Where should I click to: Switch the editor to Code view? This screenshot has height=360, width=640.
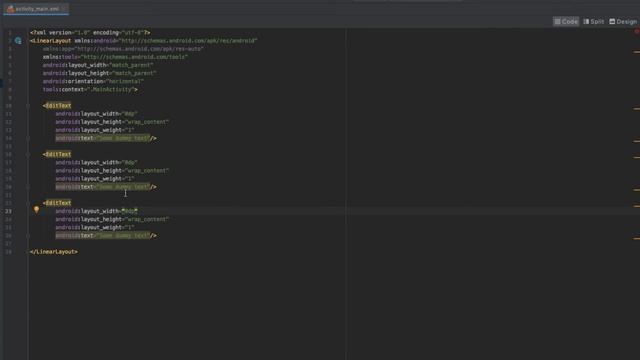point(566,22)
